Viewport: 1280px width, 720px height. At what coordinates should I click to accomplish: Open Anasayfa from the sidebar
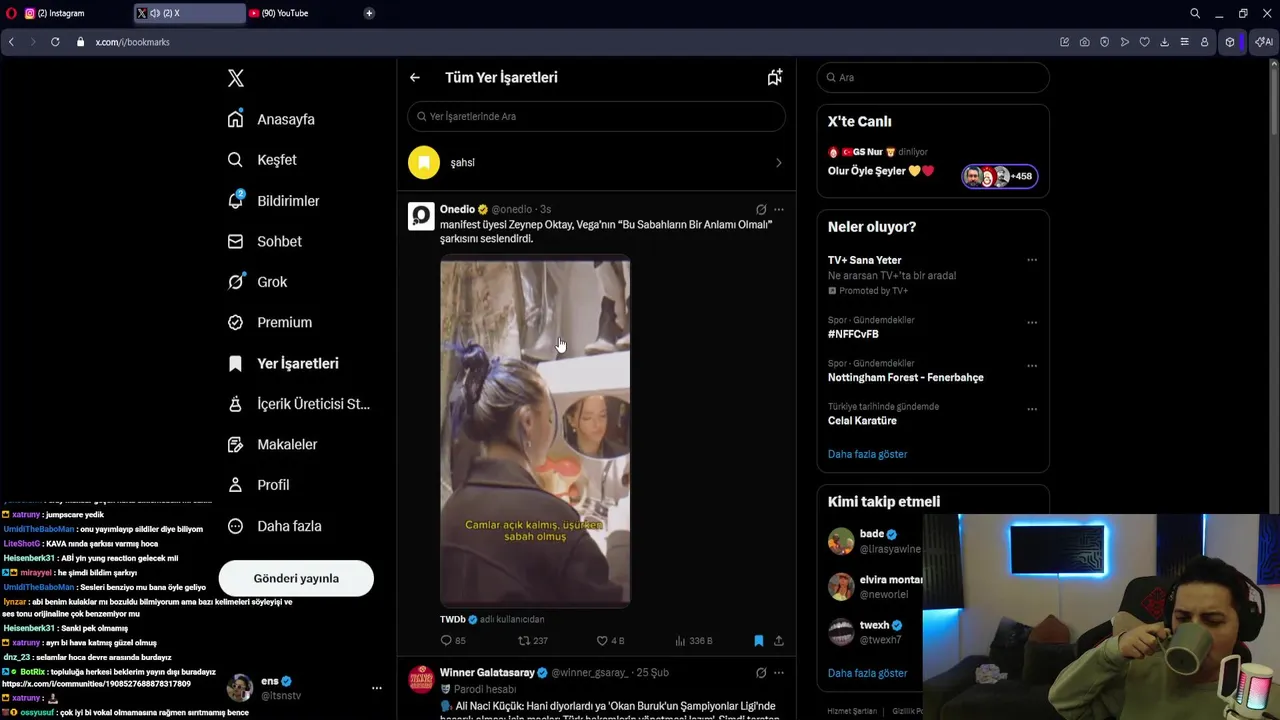271,119
